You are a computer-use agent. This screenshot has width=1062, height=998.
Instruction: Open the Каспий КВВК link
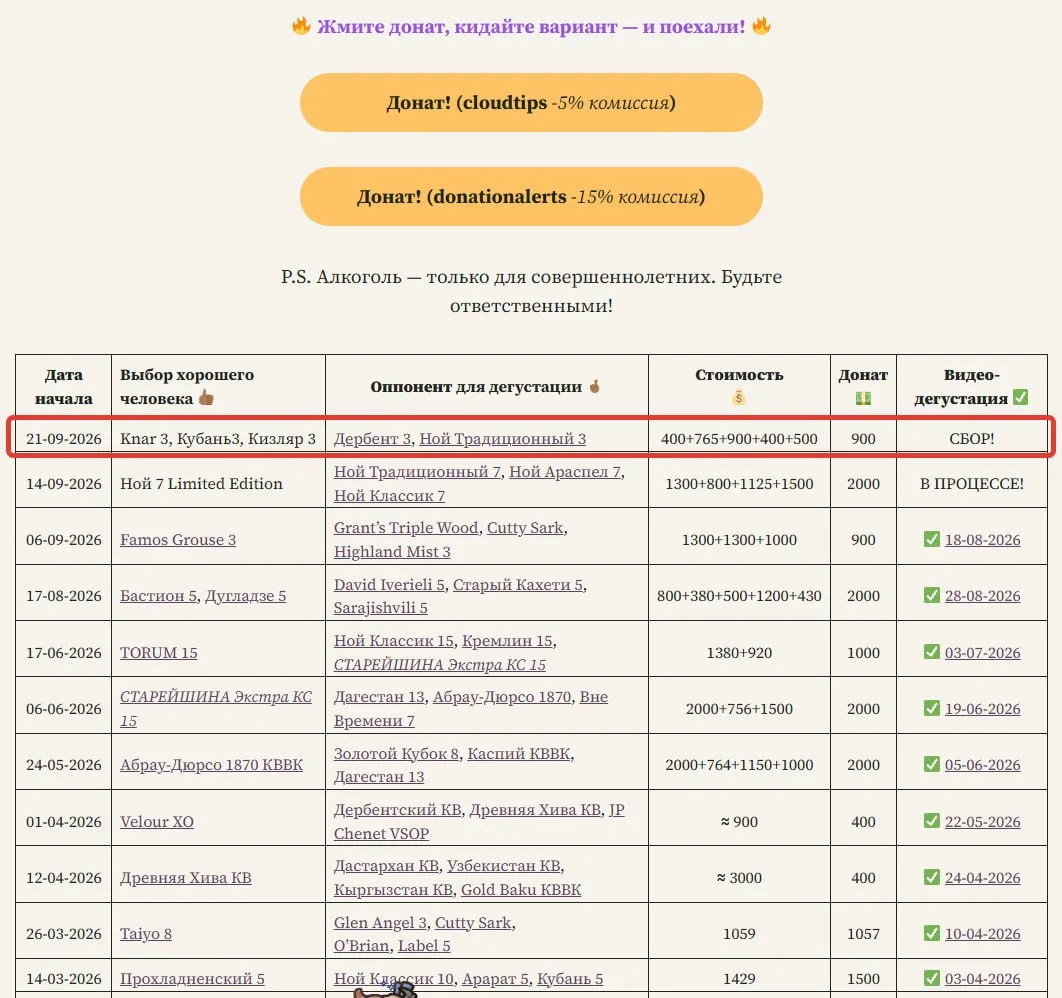click(519, 754)
